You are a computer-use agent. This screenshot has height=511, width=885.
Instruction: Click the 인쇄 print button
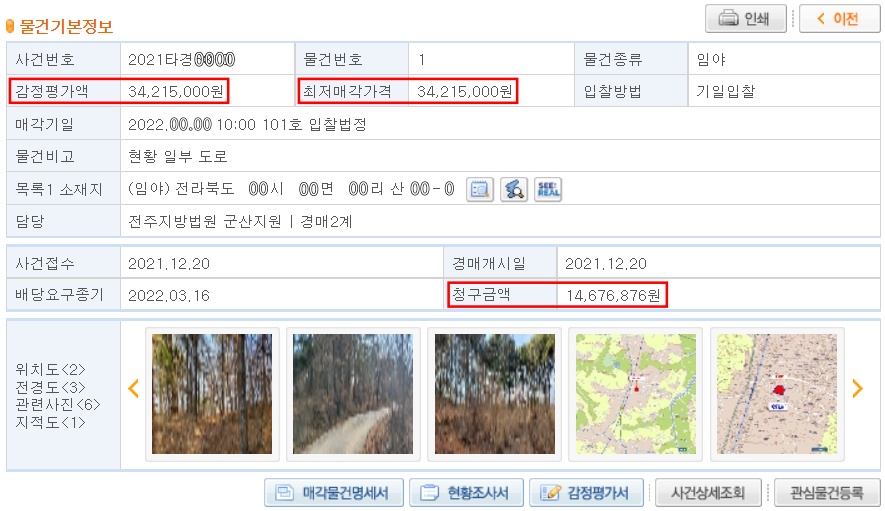point(745,19)
